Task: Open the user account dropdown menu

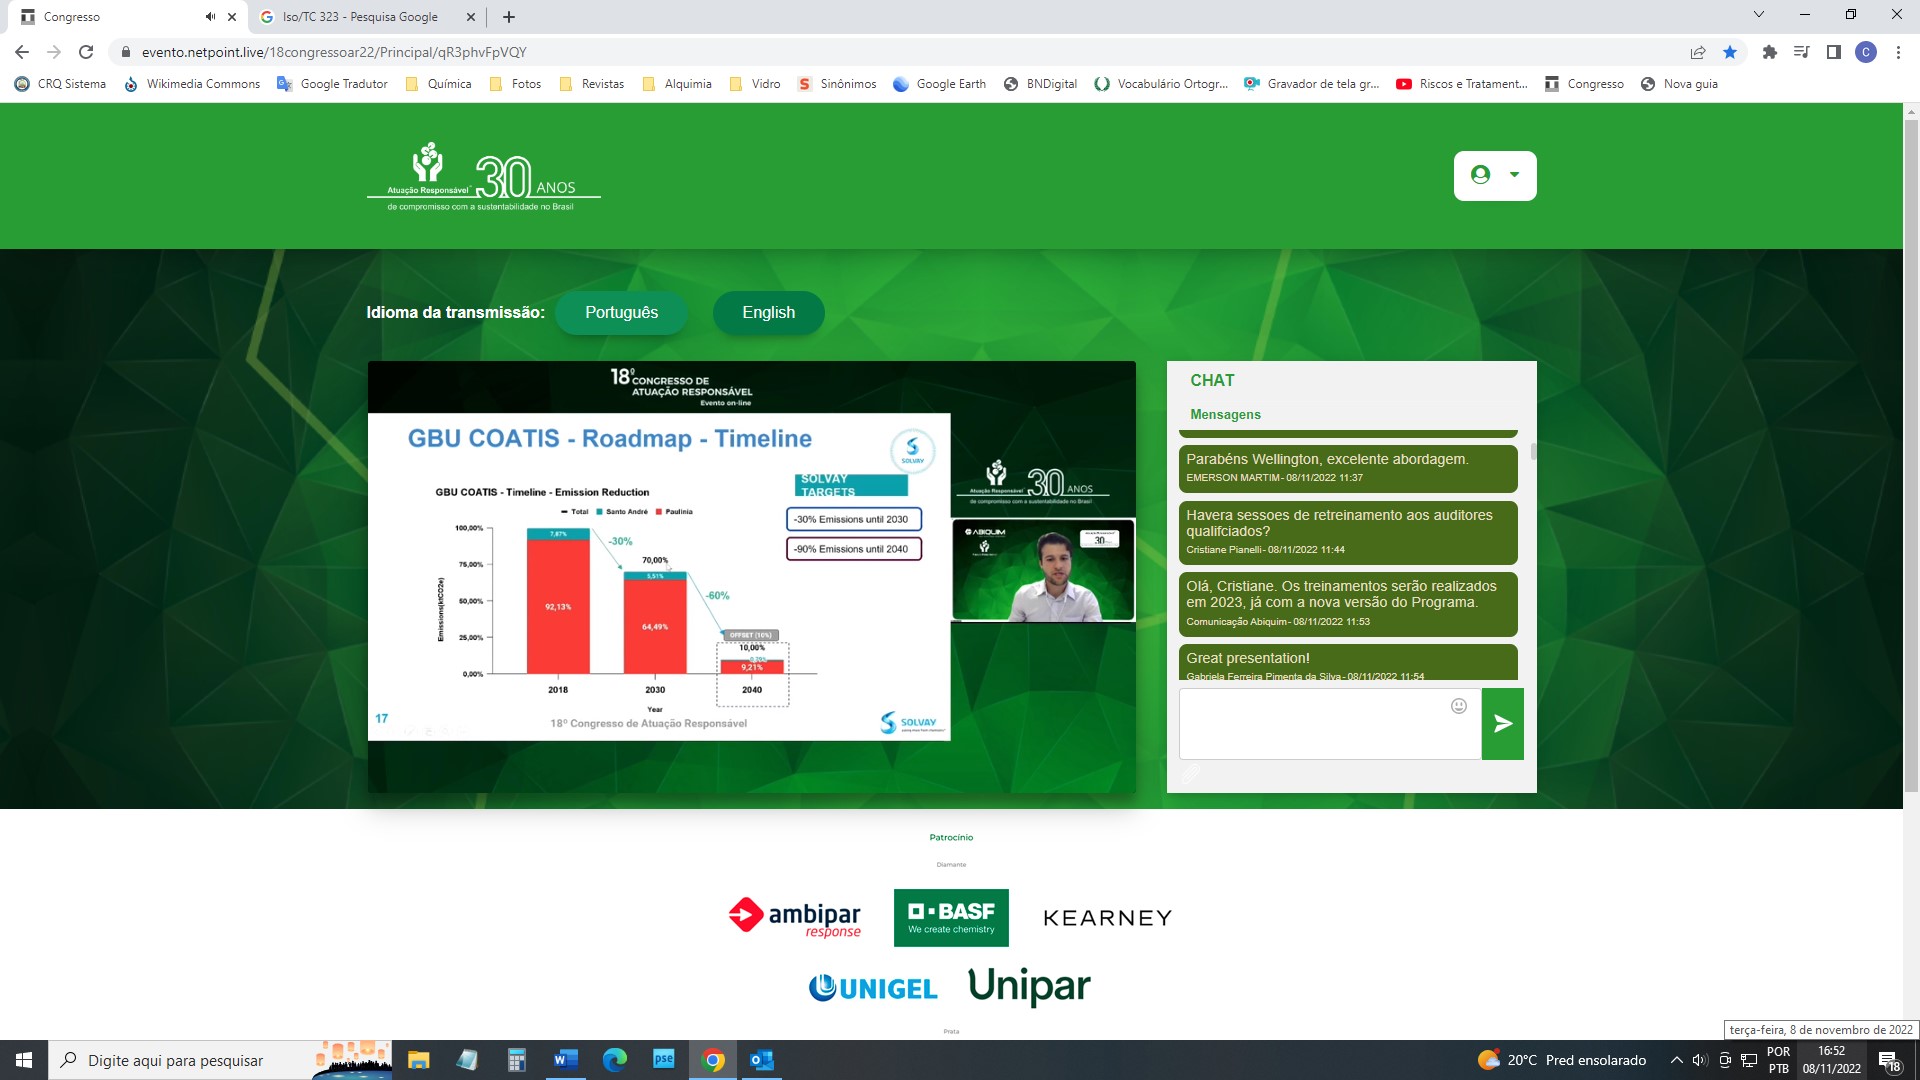Action: click(x=1495, y=175)
